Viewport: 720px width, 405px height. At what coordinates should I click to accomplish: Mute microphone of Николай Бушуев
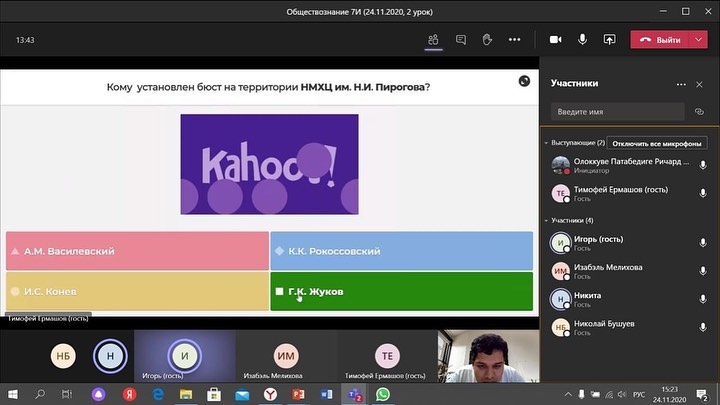click(x=703, y=327)
